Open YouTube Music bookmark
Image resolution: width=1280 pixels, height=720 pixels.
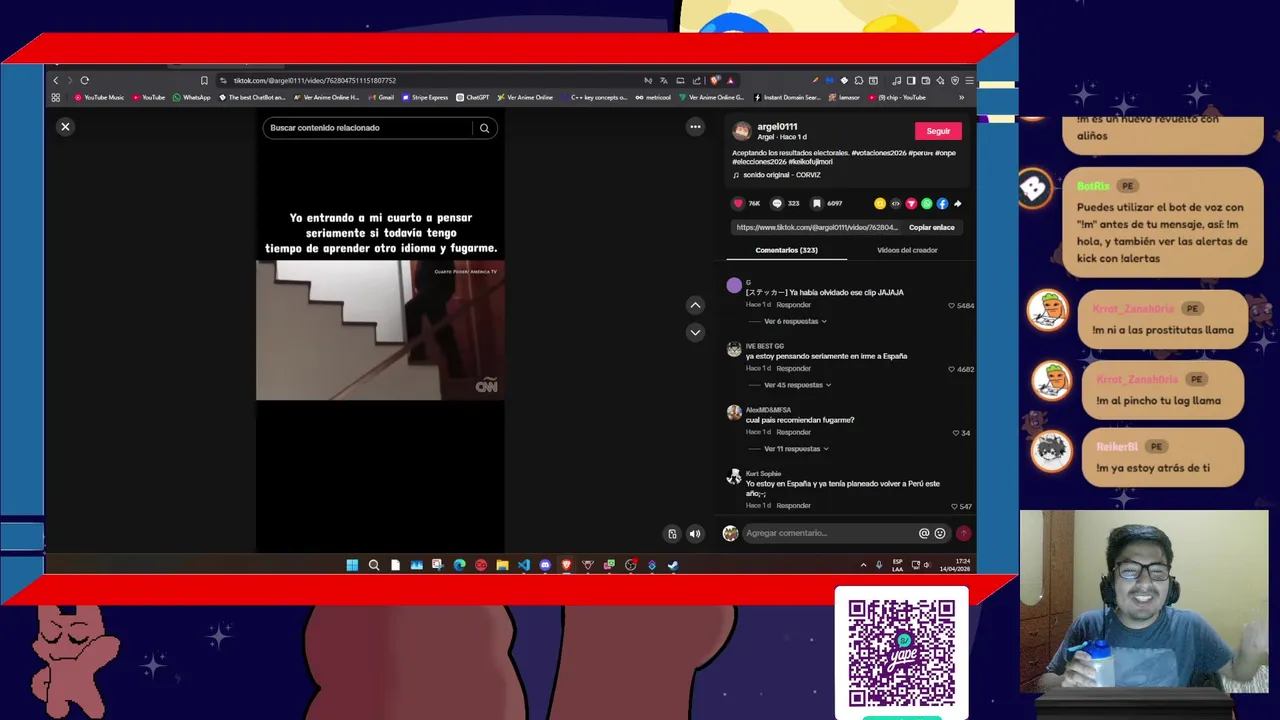(x=99, y=97)
